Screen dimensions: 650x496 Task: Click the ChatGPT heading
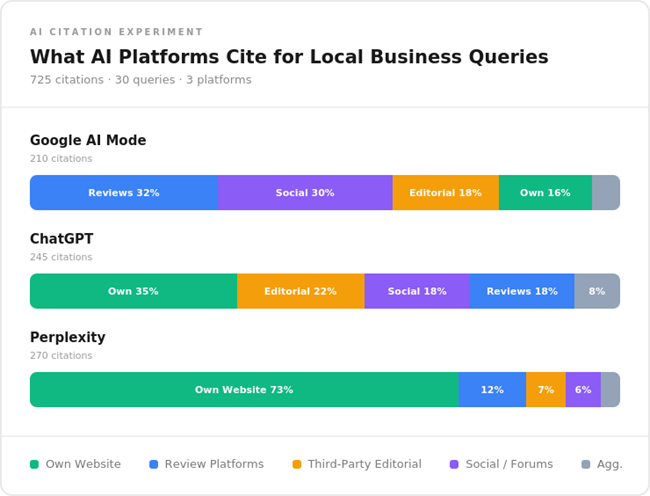(62, 239)
